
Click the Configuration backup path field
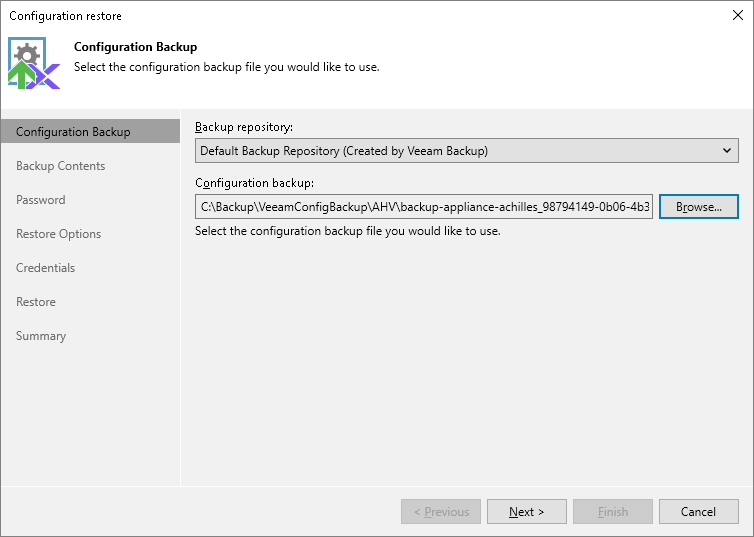(x=424, y=207)
